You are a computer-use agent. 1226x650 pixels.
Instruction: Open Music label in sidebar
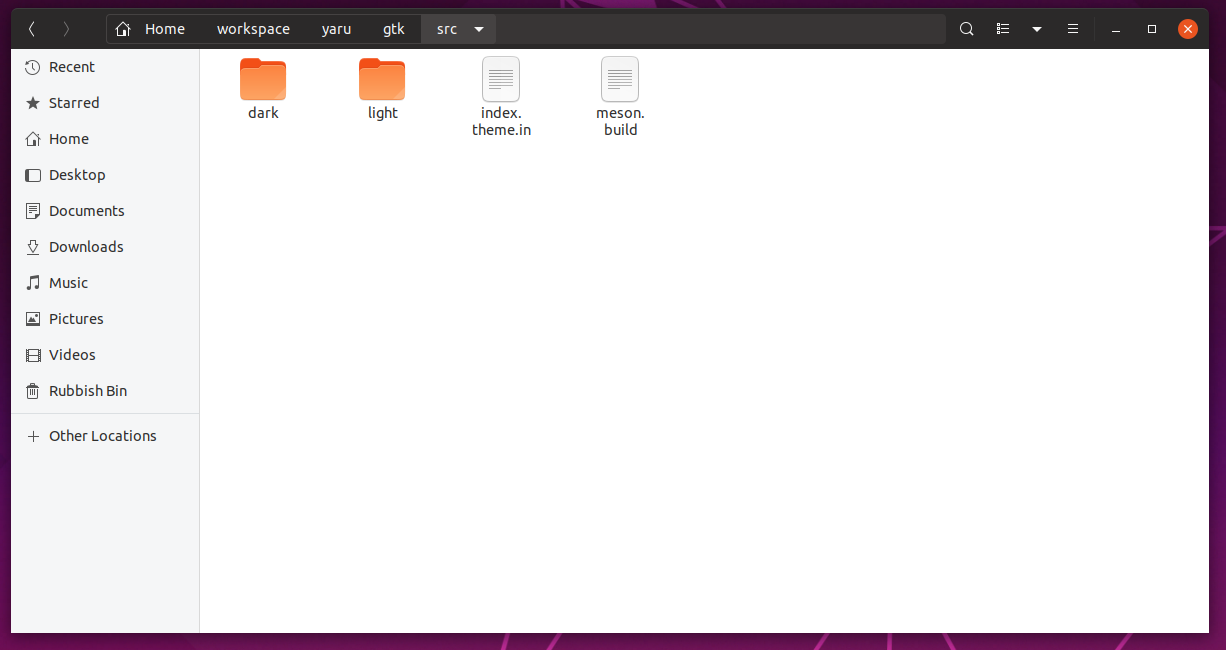click(69, 283)
